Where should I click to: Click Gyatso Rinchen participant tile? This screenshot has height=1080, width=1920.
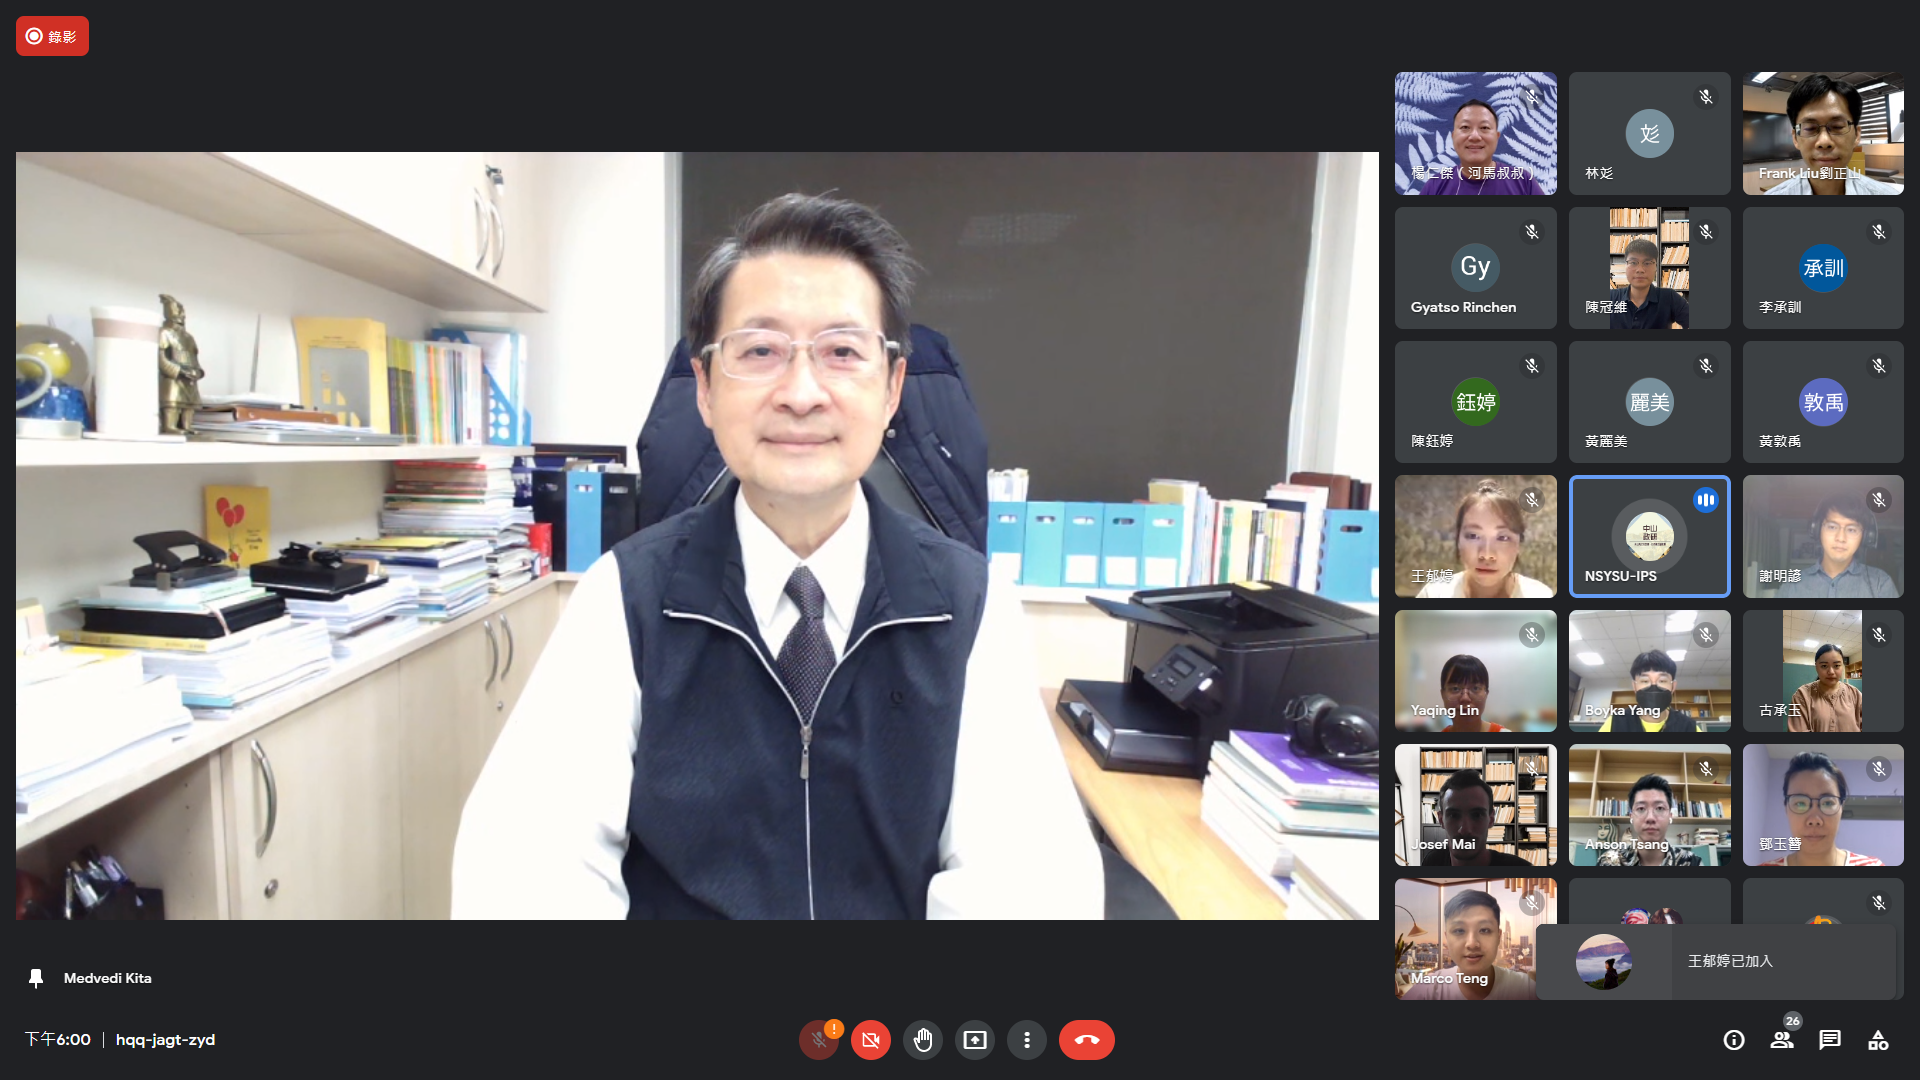1475,268
